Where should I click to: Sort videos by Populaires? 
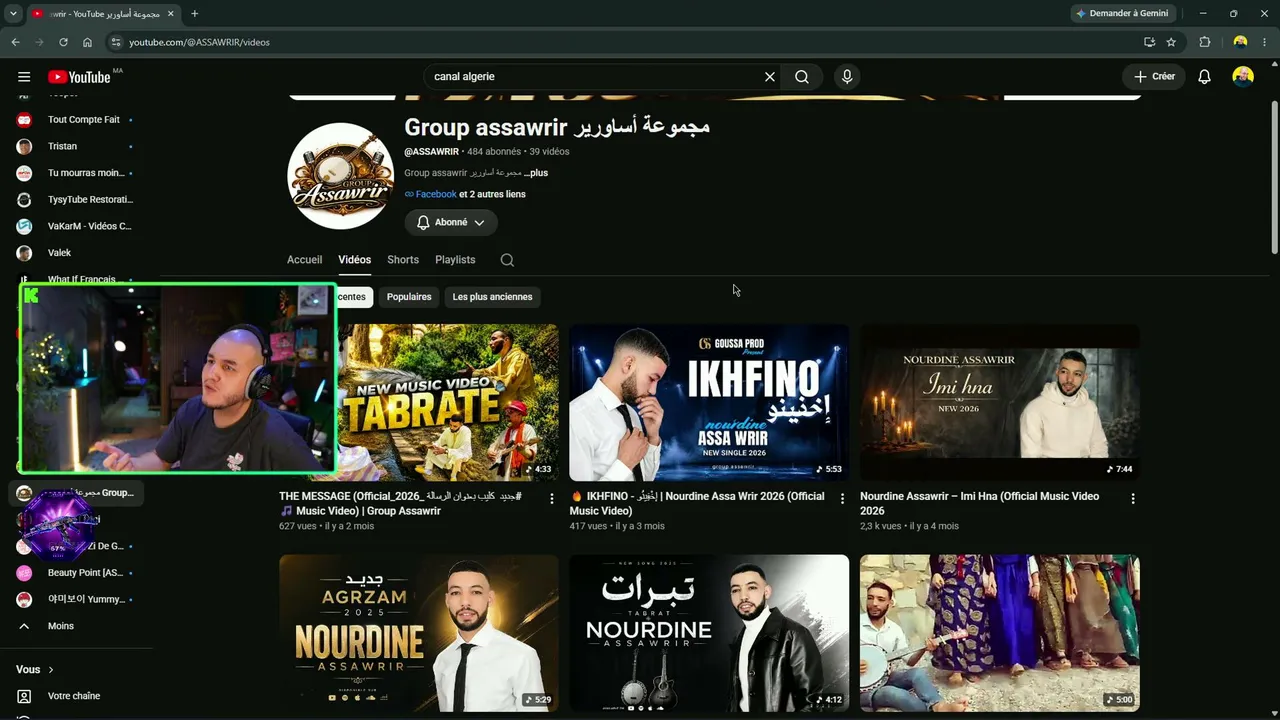tap(409, 297)
